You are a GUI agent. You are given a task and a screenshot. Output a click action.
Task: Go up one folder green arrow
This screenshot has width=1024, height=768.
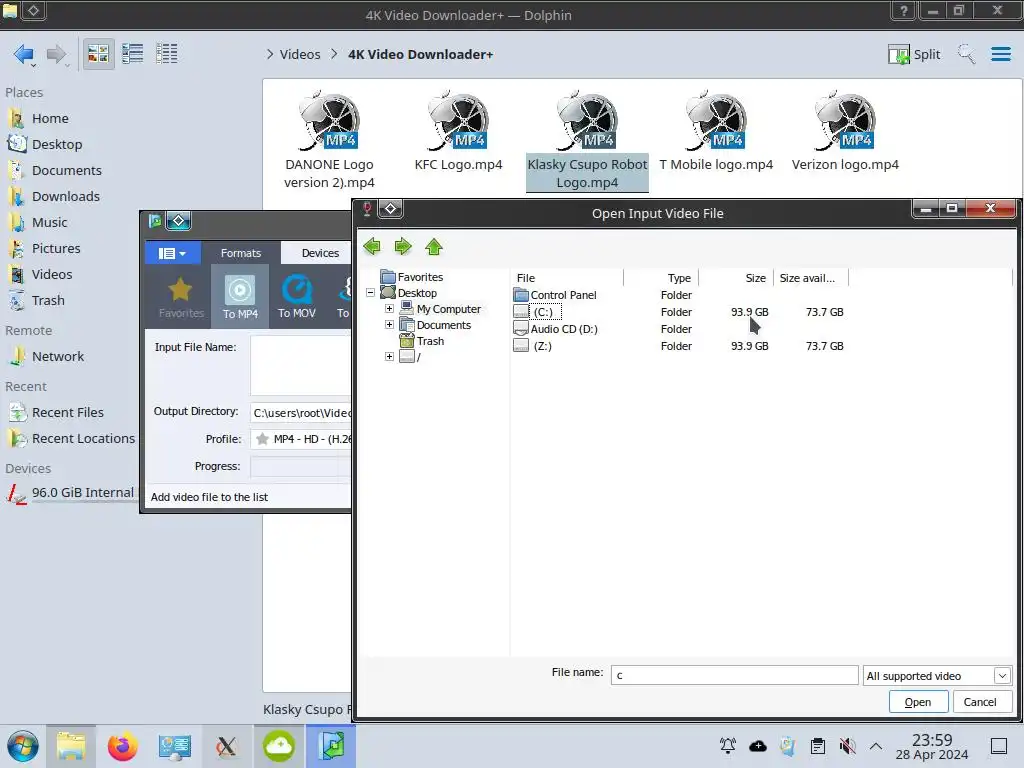click(434, 247)
